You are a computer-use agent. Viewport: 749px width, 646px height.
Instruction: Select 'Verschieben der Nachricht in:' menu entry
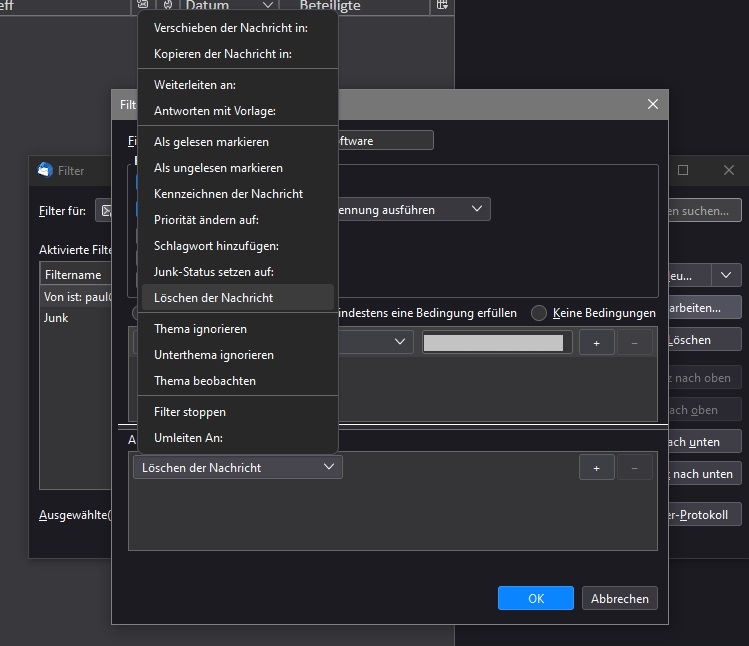[x=230, y=28]
